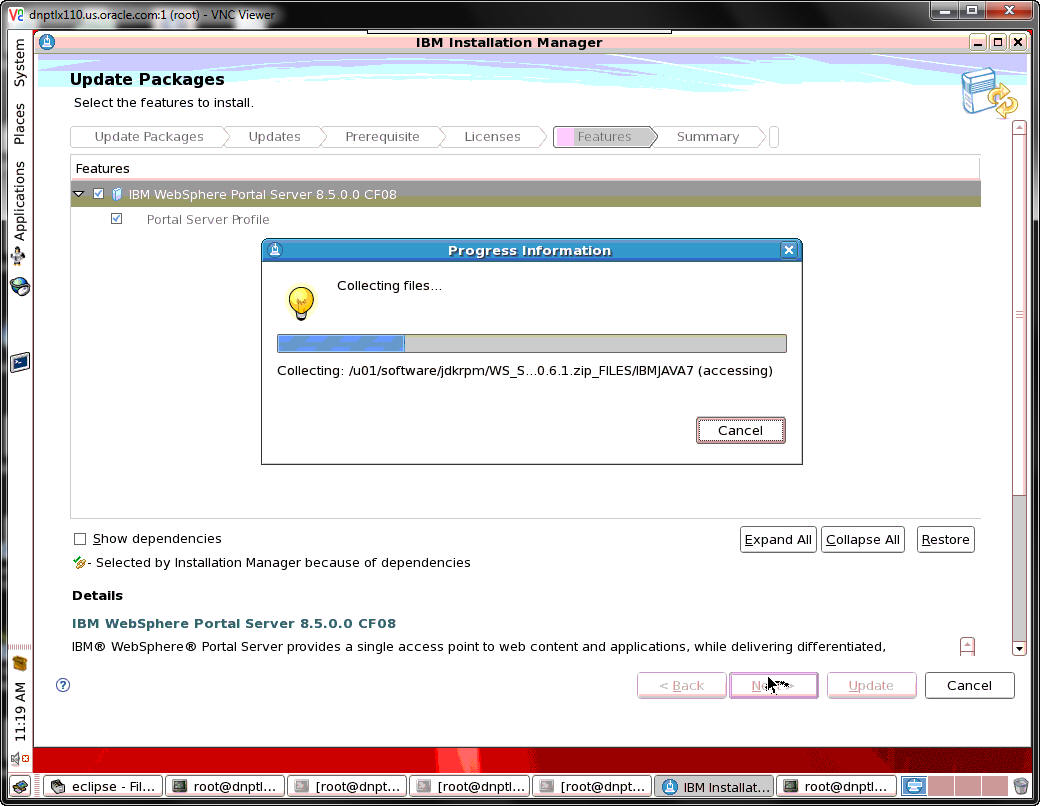The image size is (1040, 806).
Task: Click the Update button
Action: click(x=871, y=685)
